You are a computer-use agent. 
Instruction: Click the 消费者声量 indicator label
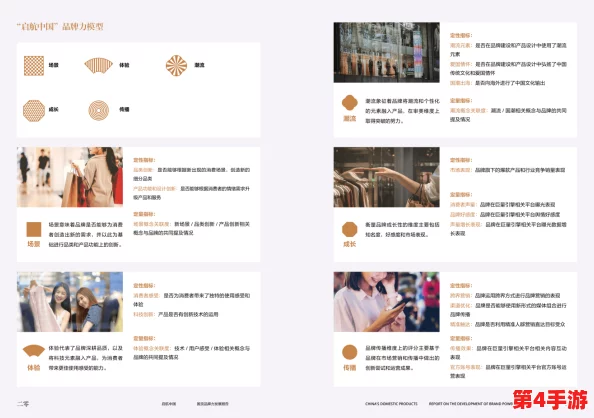pos(463,204)
